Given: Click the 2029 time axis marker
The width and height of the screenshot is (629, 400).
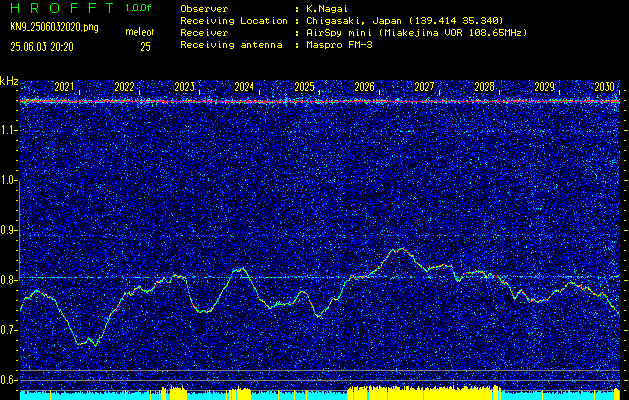Looking at the screenshot, I should (544, 87).
